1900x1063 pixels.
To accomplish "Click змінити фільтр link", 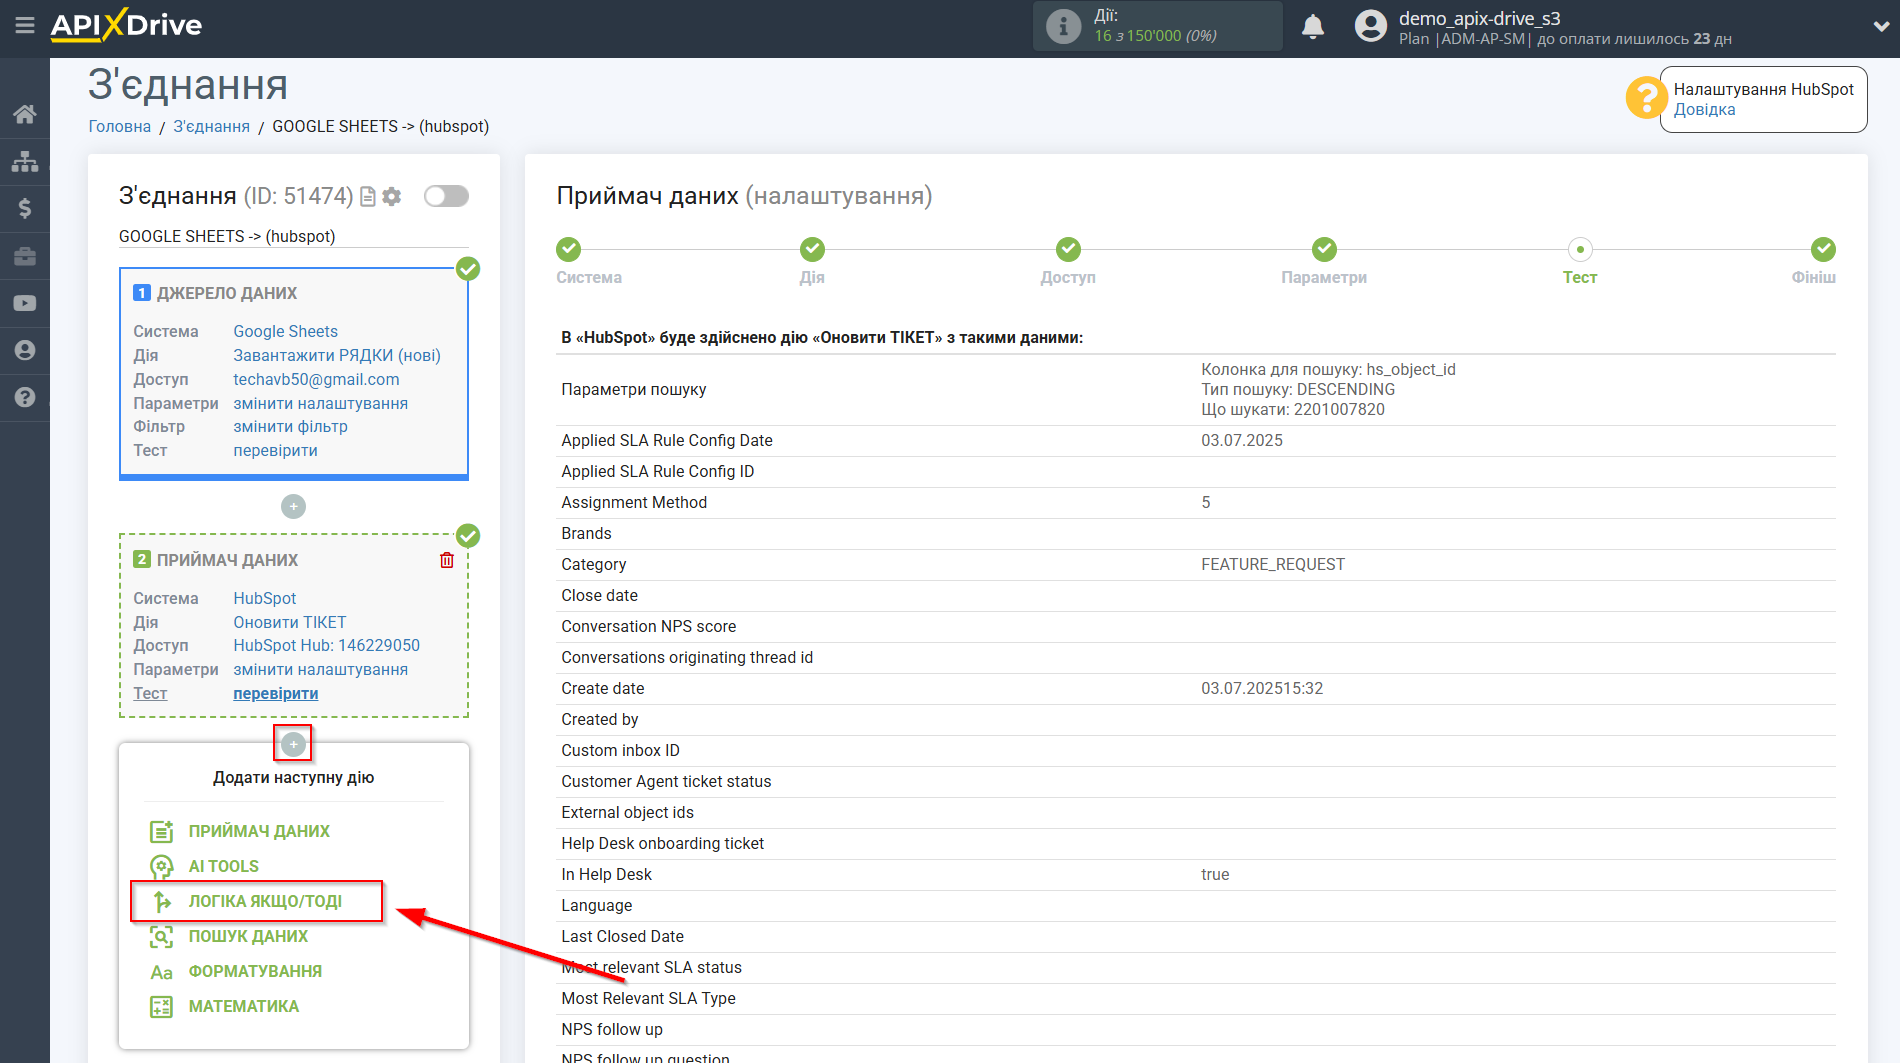I will pos(290,426).
